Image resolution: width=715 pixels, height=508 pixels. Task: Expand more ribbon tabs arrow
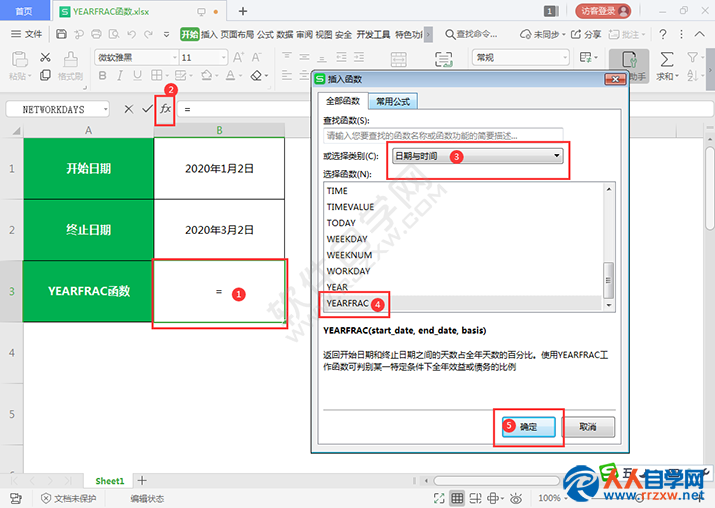pyautogui.click(x=428, y=34)
